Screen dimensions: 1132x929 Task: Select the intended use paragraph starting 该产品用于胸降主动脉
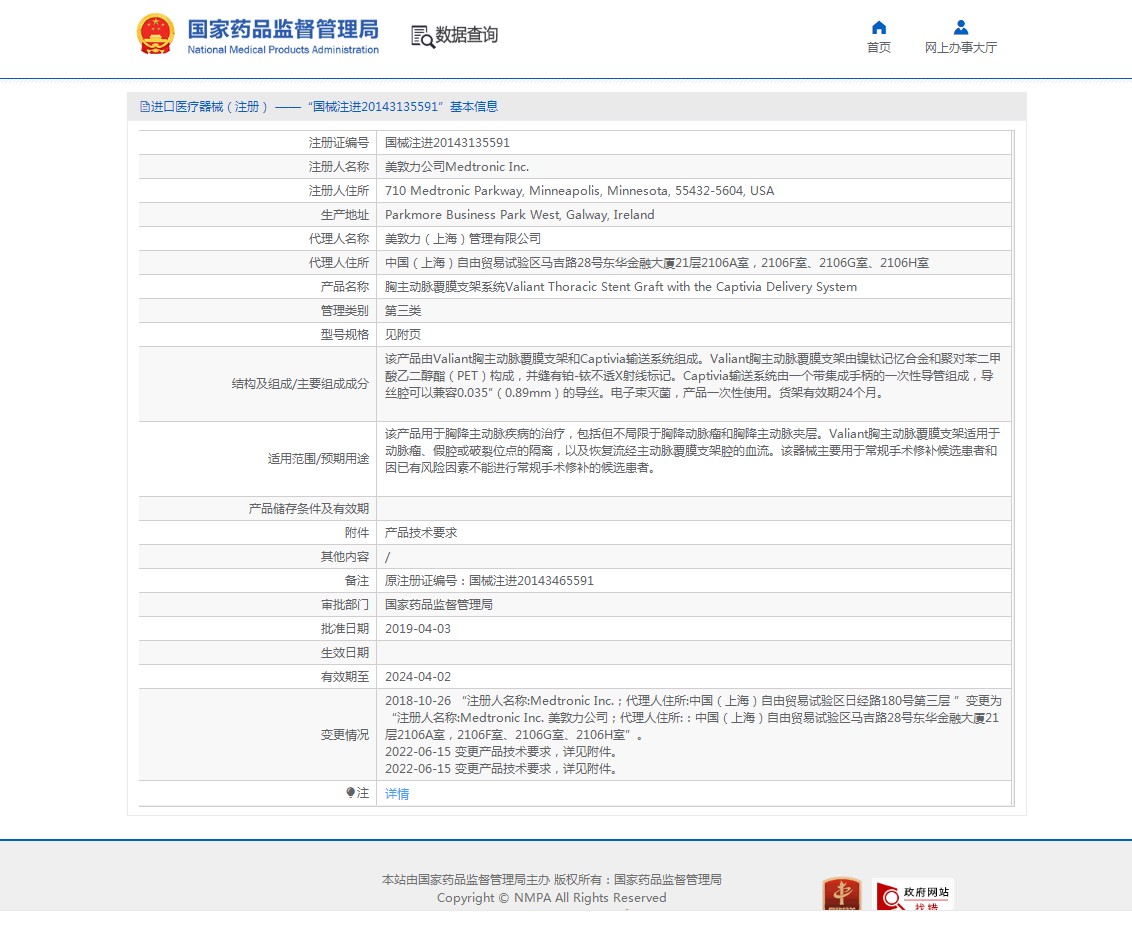point(693,450)
